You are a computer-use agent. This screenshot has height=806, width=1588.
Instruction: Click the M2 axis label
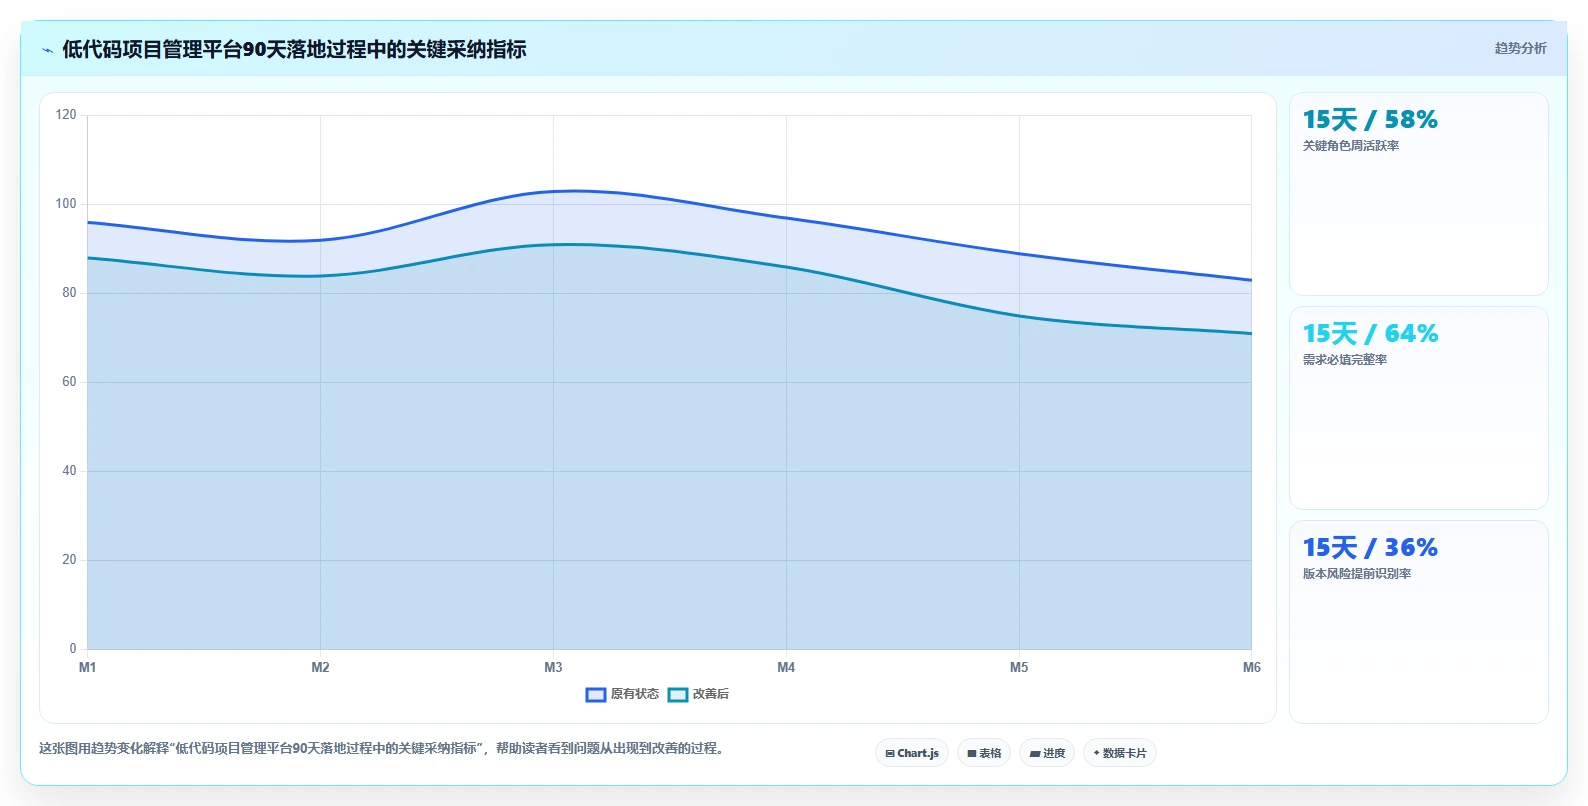point(320,667)
